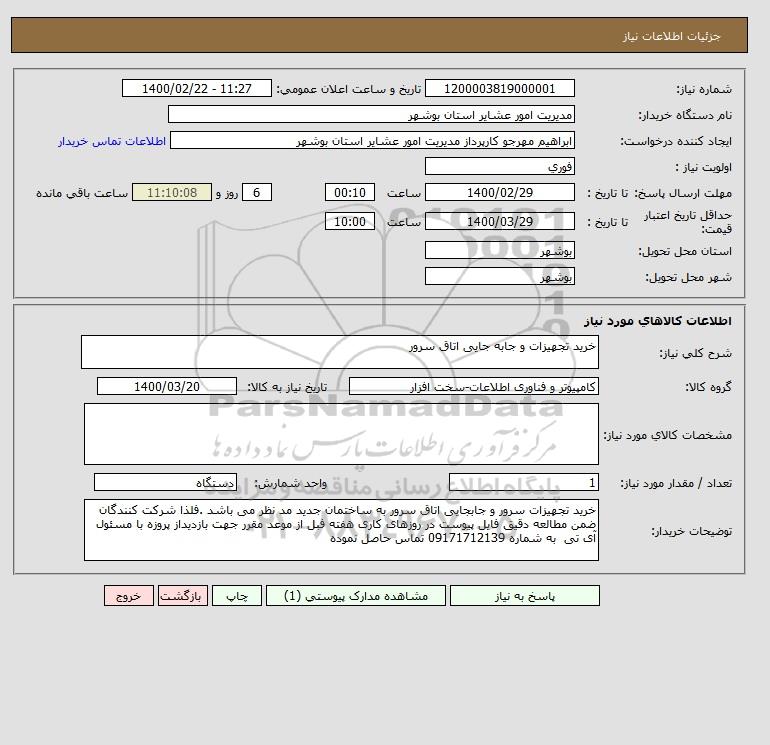Click the deadline time field 00:10
770x745 pixels.
[350, 193]
